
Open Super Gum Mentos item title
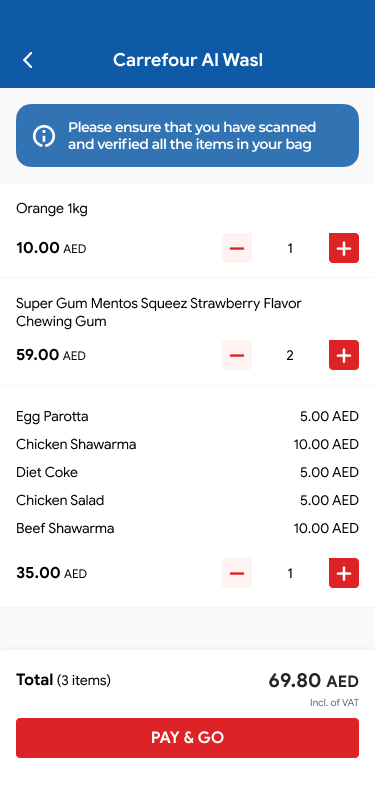pos(158,312)
